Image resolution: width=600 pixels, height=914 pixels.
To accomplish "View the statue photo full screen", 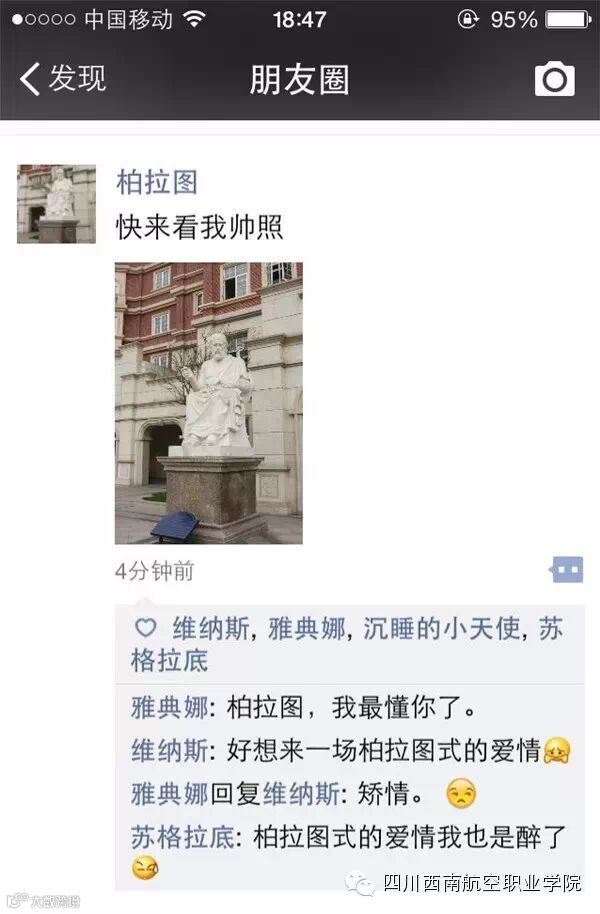I will (x=209, y=403).
